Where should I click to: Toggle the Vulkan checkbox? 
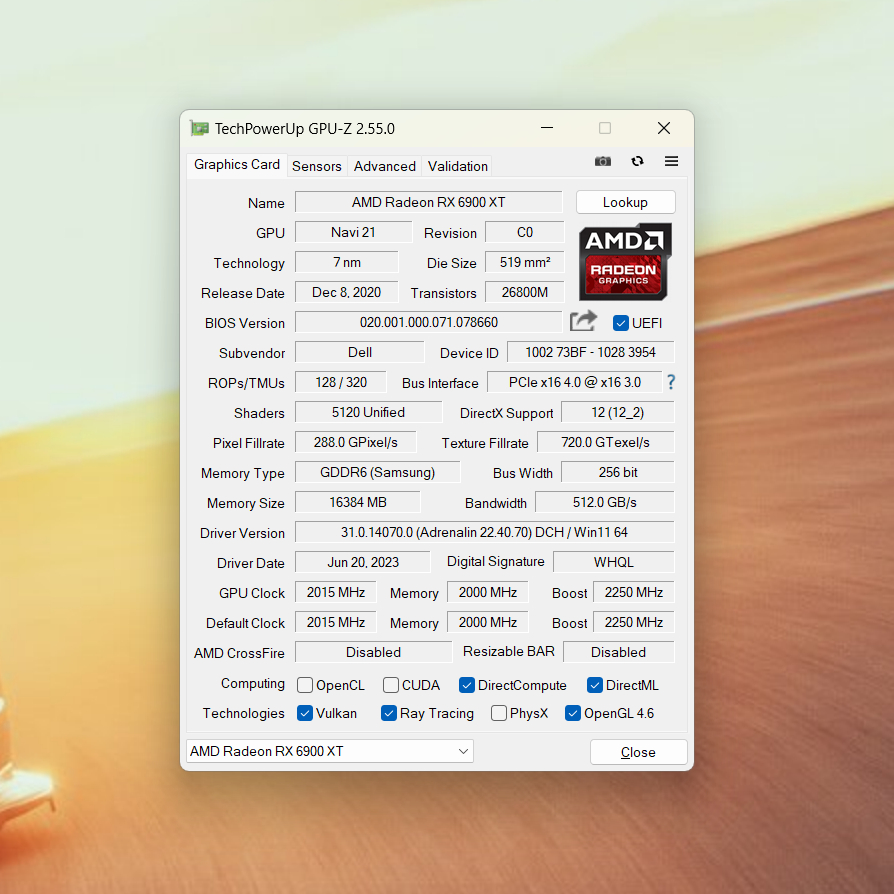tap(306, 713)
